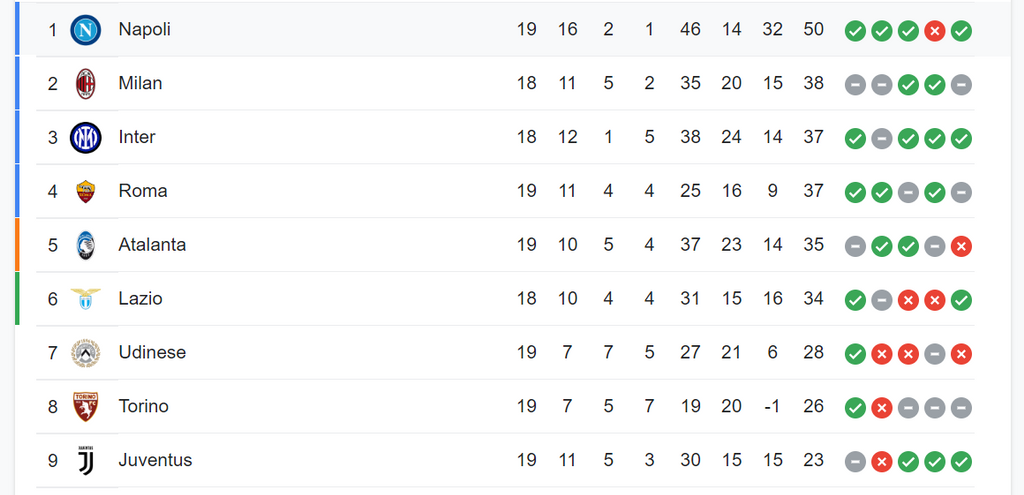The width and height of the screenshot is (1024, 495).
Task: Open the Napoli team link
Action: click(x=144, y=29)
